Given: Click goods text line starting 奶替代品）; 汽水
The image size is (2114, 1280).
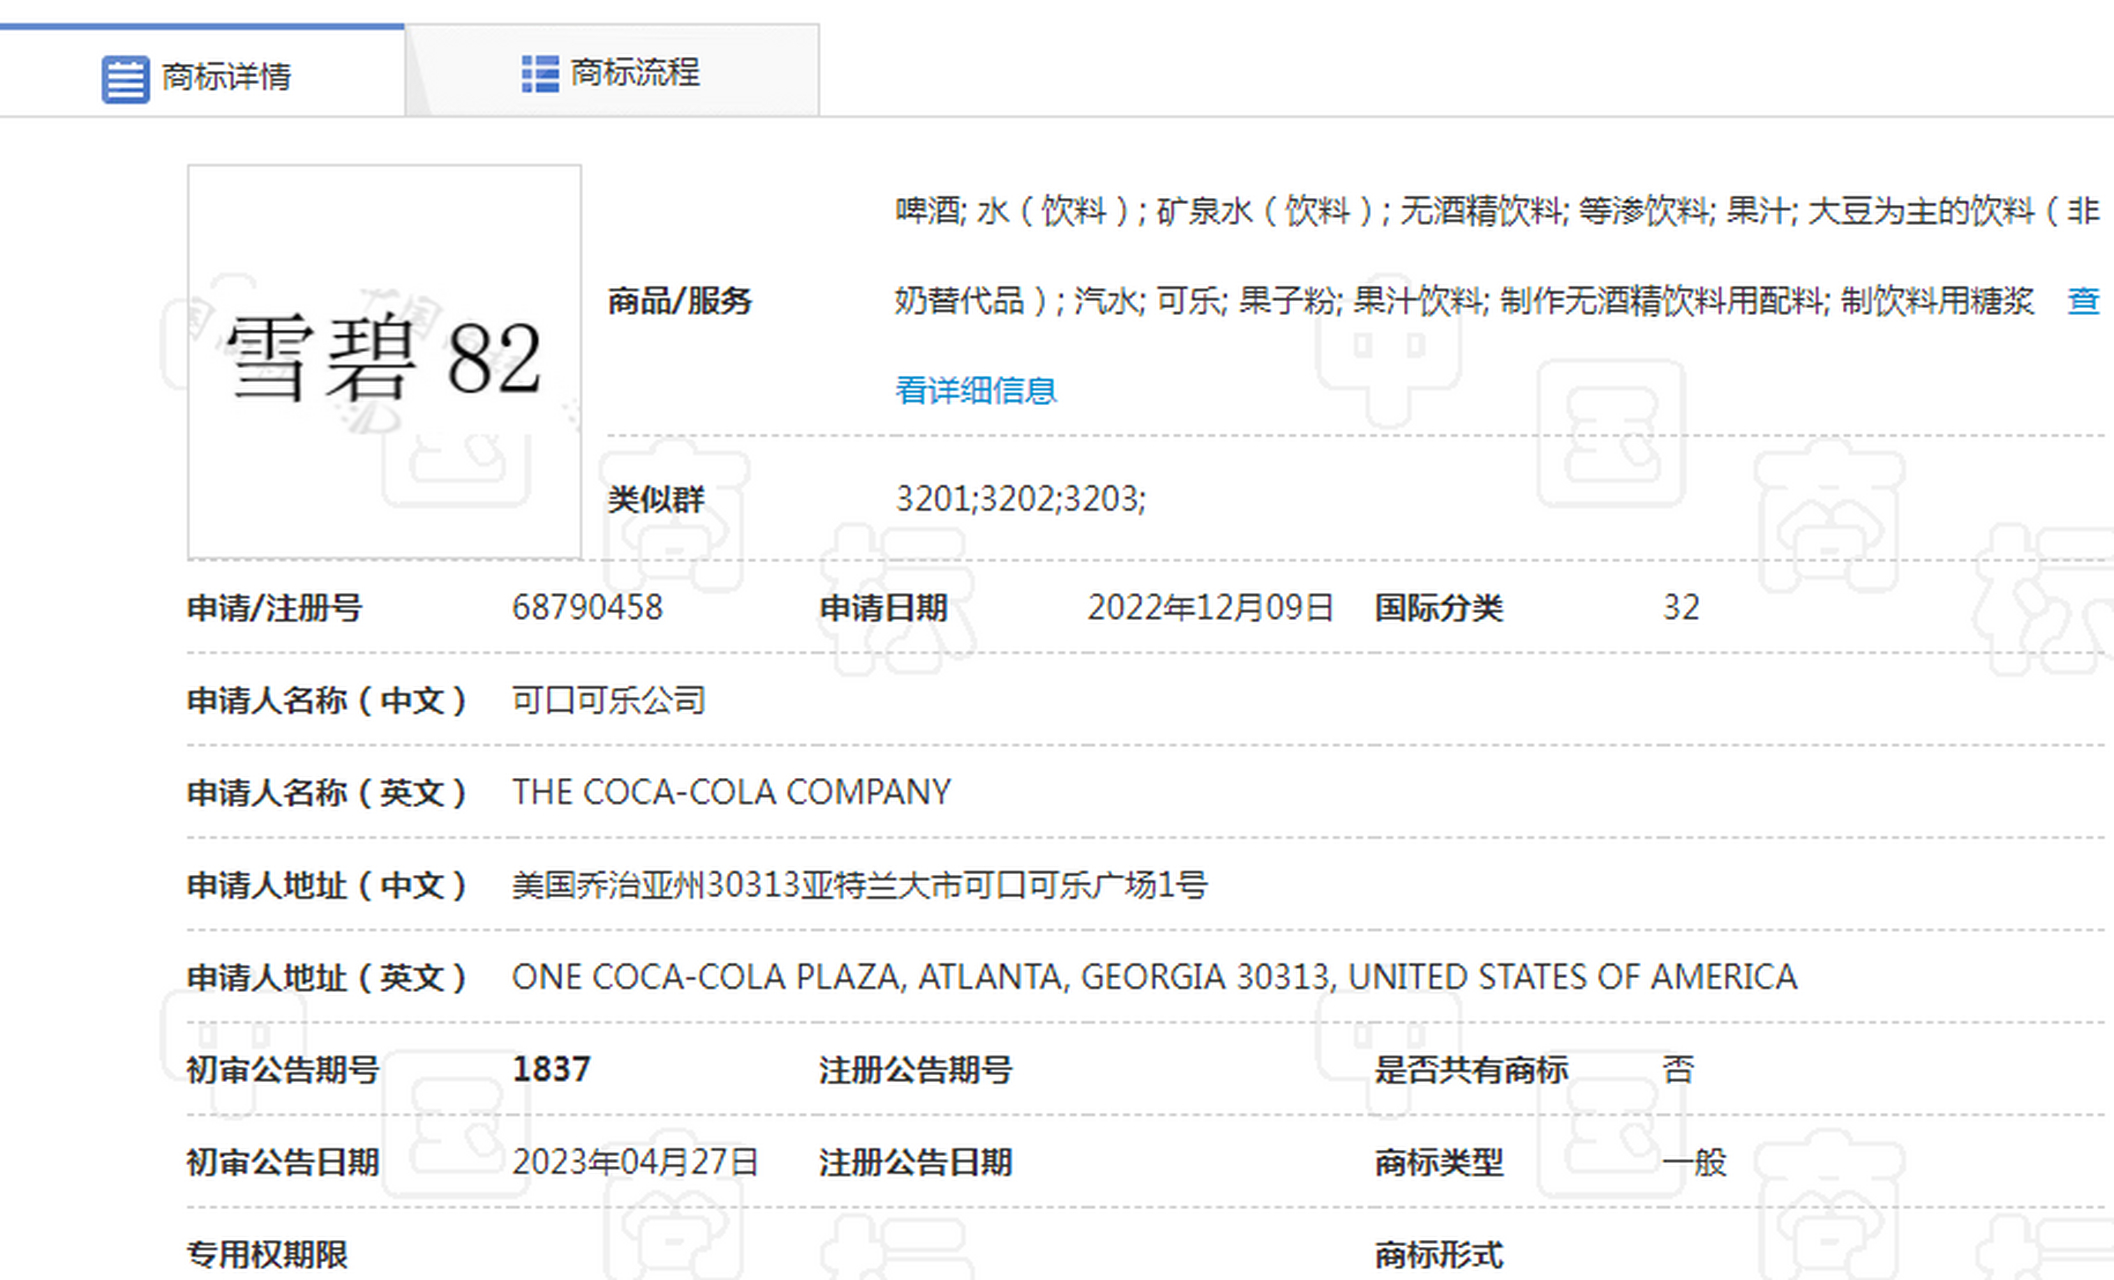Looking at the screenshot, I should tap(1464, 300).
